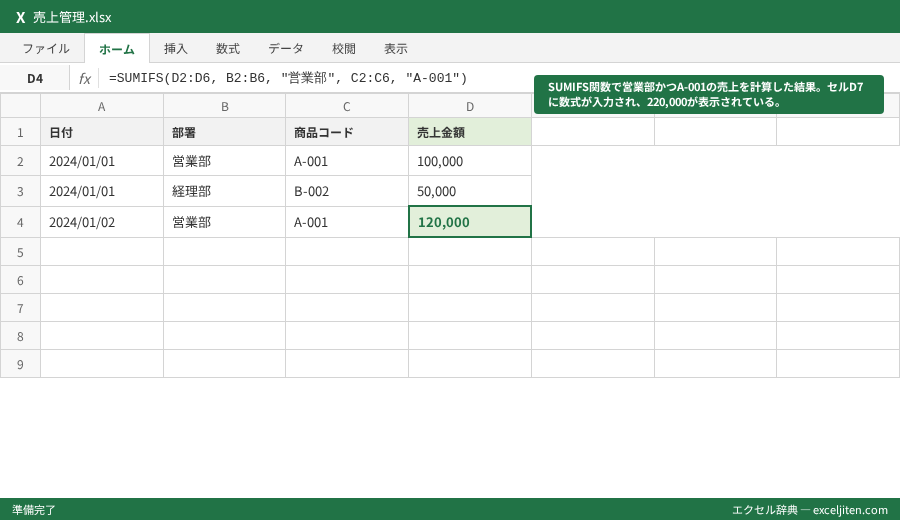Click the active cell showing 120,000
This screenshot has height=520, width=900.
(x=470, y=222)
